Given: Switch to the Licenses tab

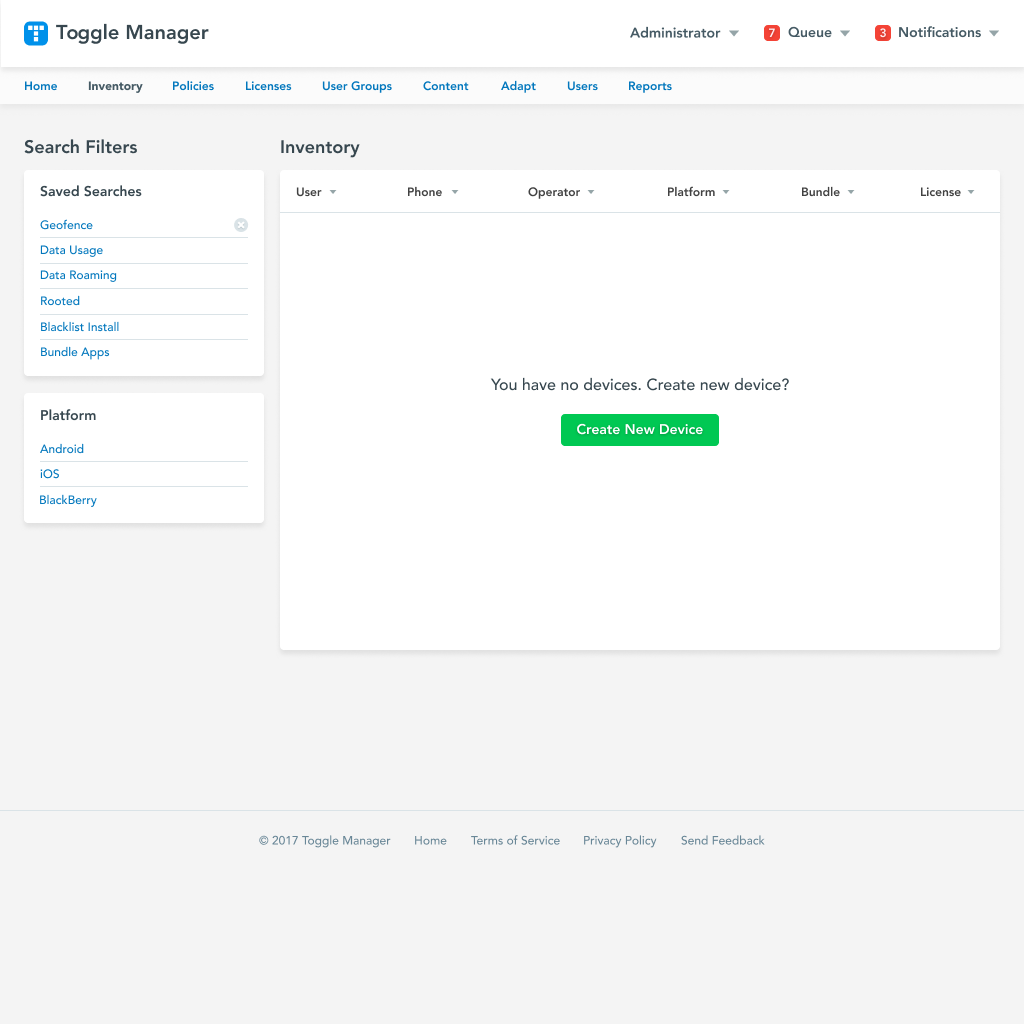Looking at the screenshot, I should tap(268, 86).
